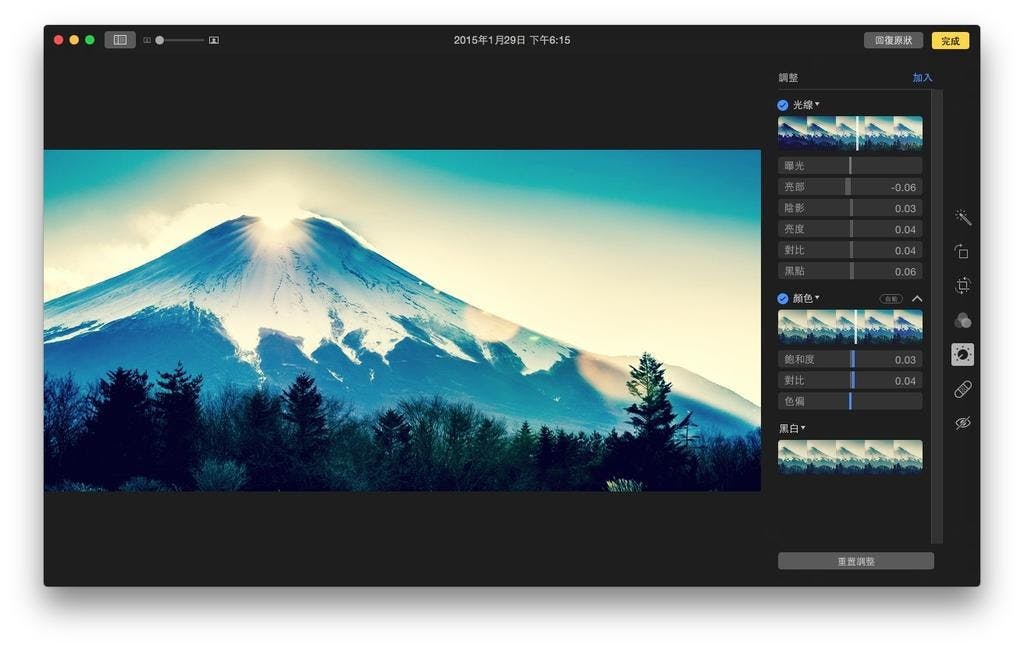This screenshot has height=649, width=1024.
Task: Select the Rotate tool icon
Action: 962,252
